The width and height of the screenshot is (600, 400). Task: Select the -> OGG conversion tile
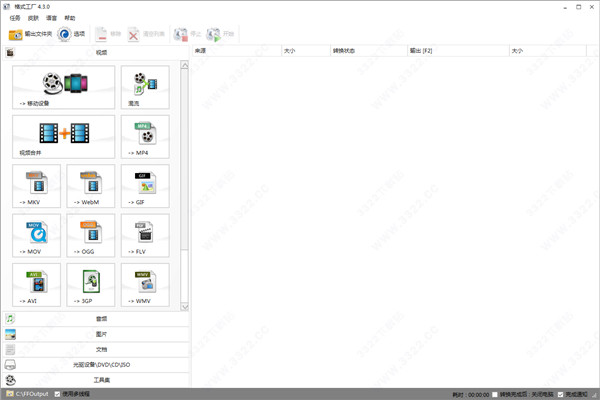(x=91, y=235)
